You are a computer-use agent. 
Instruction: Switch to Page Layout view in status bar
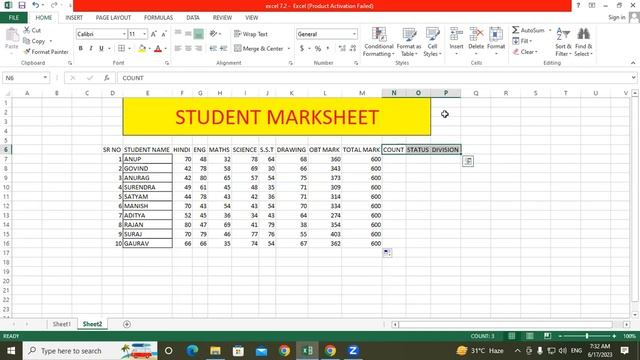529,336
